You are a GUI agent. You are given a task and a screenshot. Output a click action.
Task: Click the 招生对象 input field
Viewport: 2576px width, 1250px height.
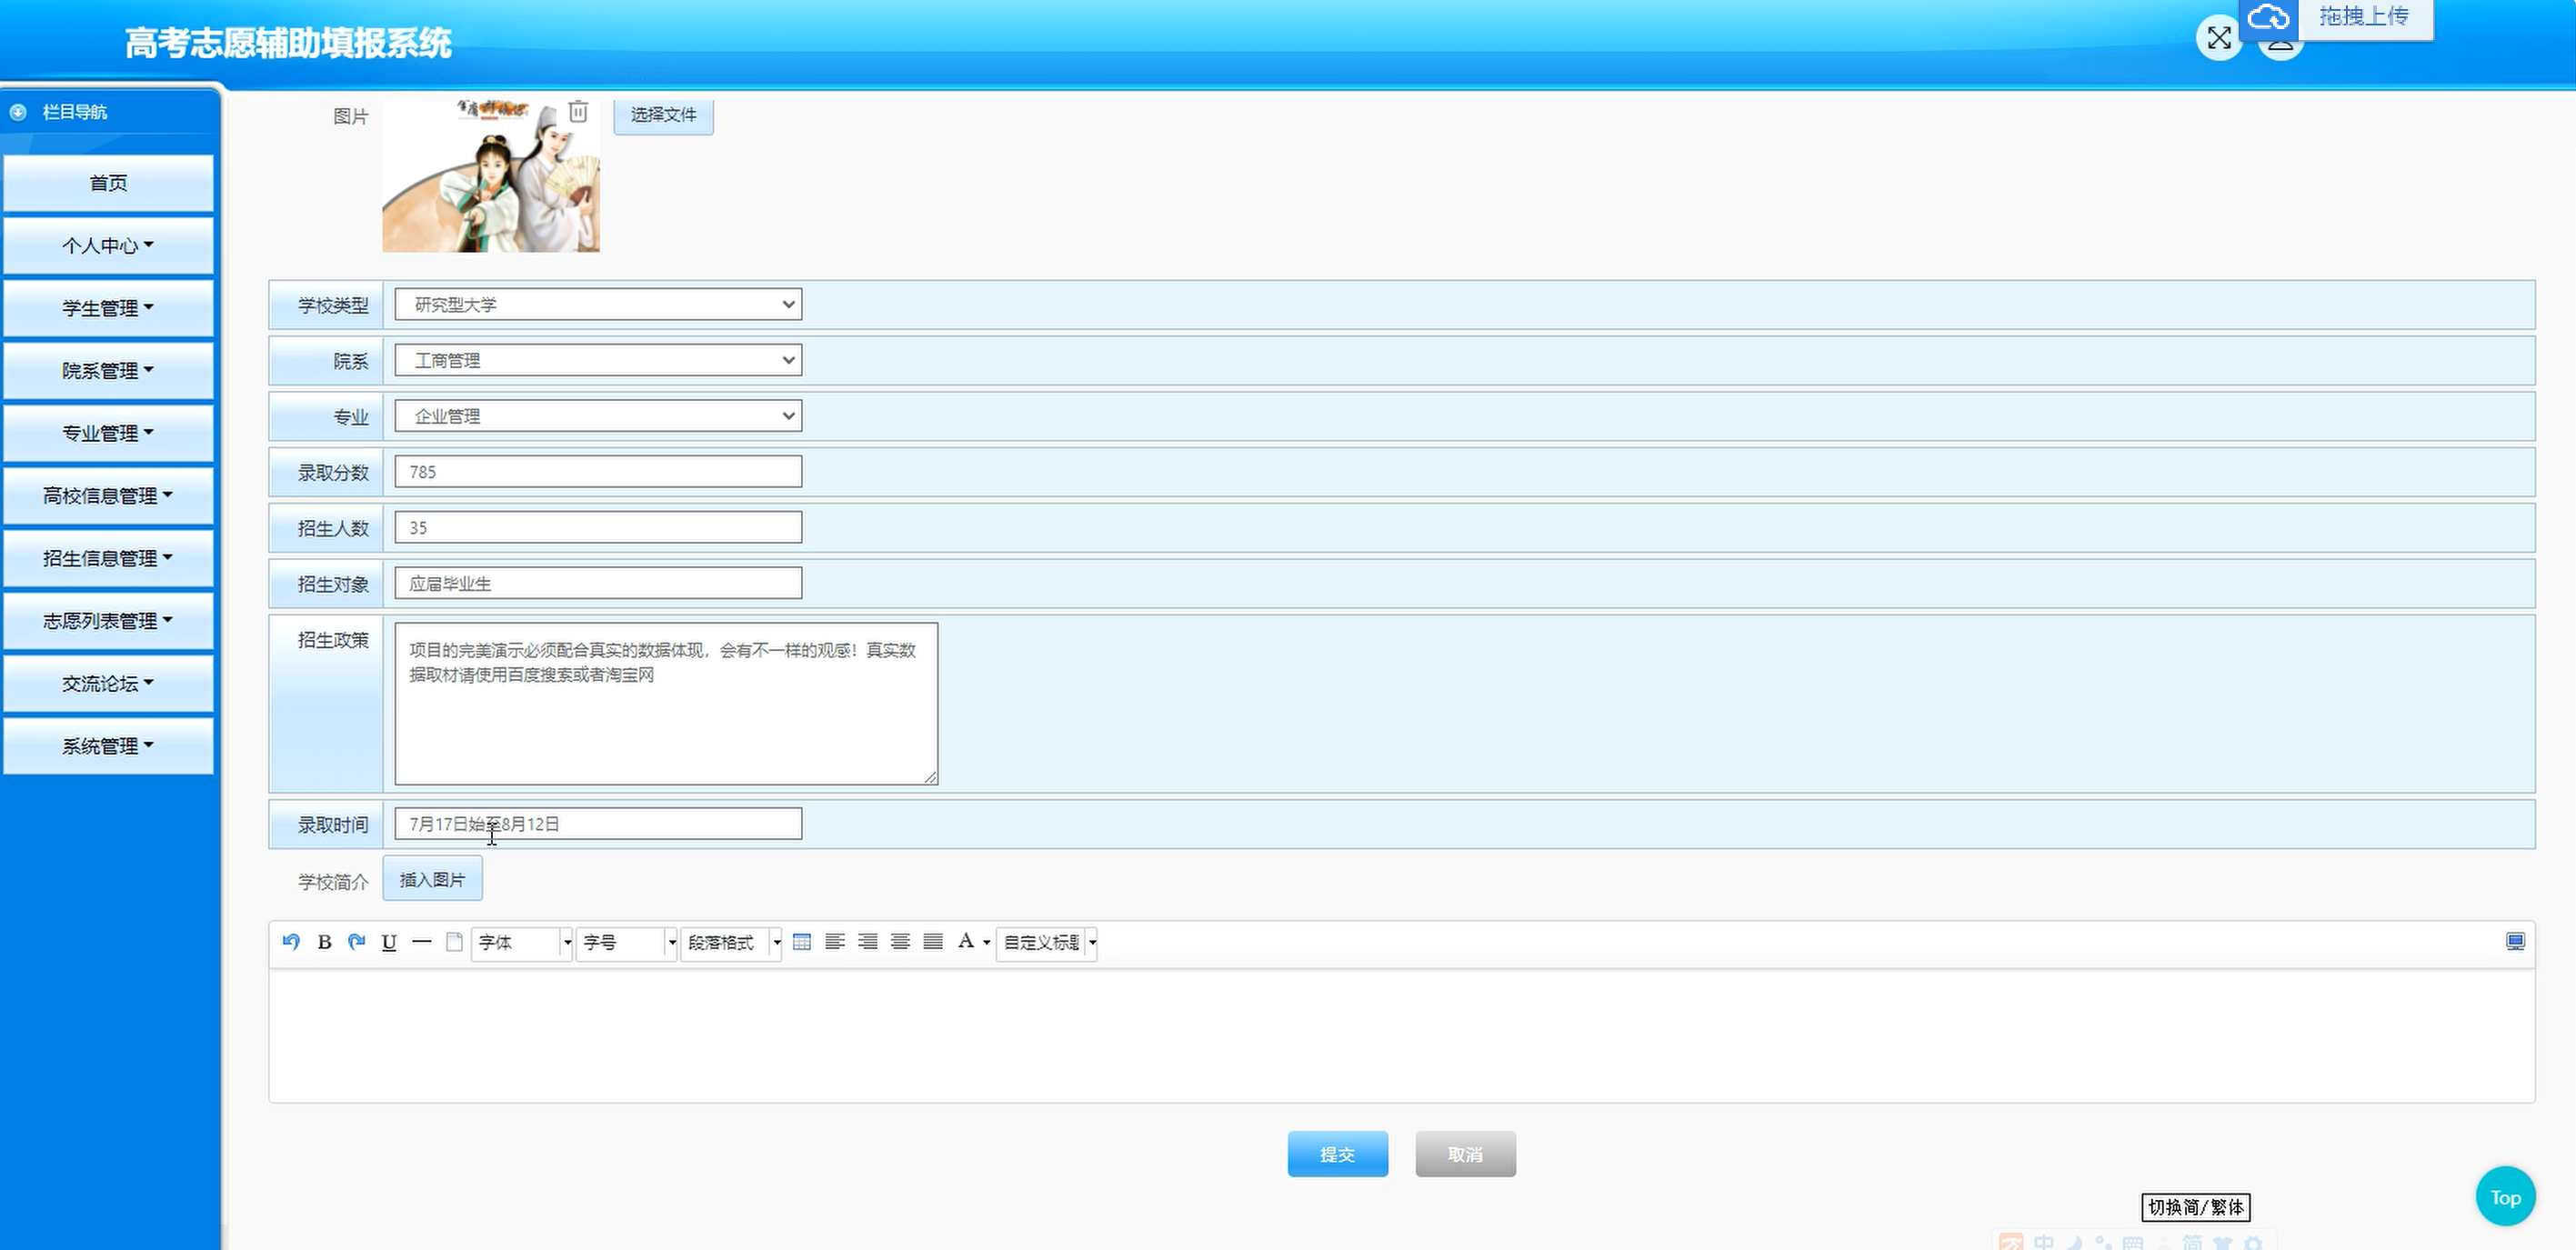(x=598, y=584)
